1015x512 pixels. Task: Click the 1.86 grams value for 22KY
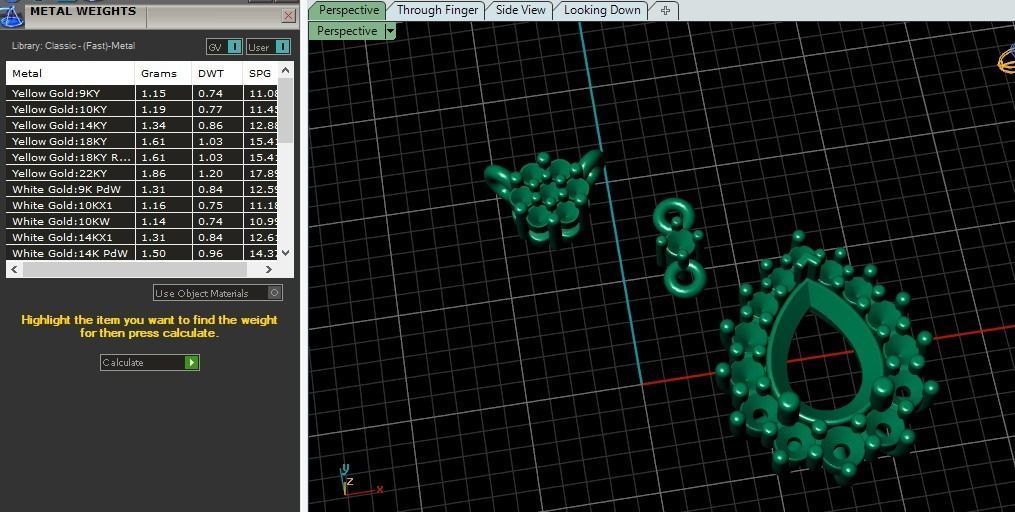[x=153, y=173]
